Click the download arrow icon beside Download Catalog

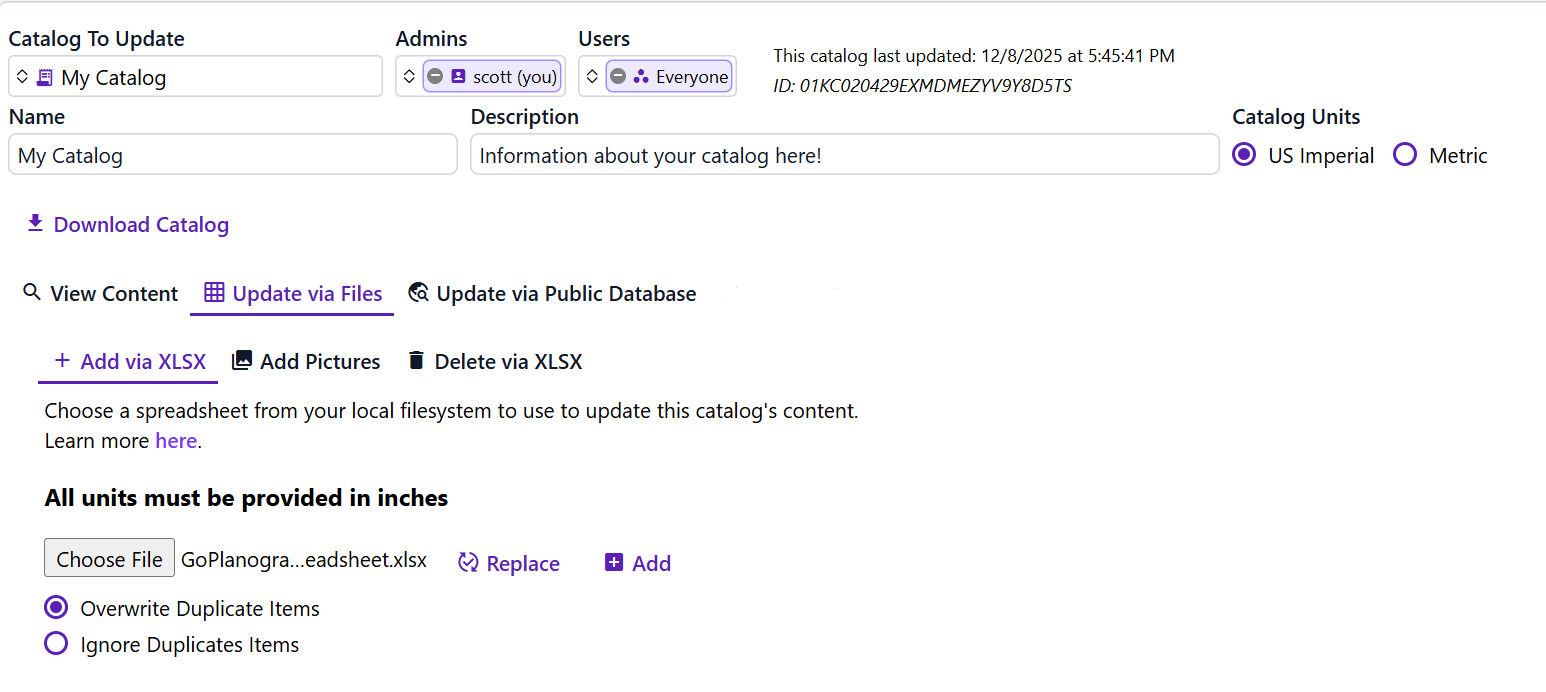point(35,224)
